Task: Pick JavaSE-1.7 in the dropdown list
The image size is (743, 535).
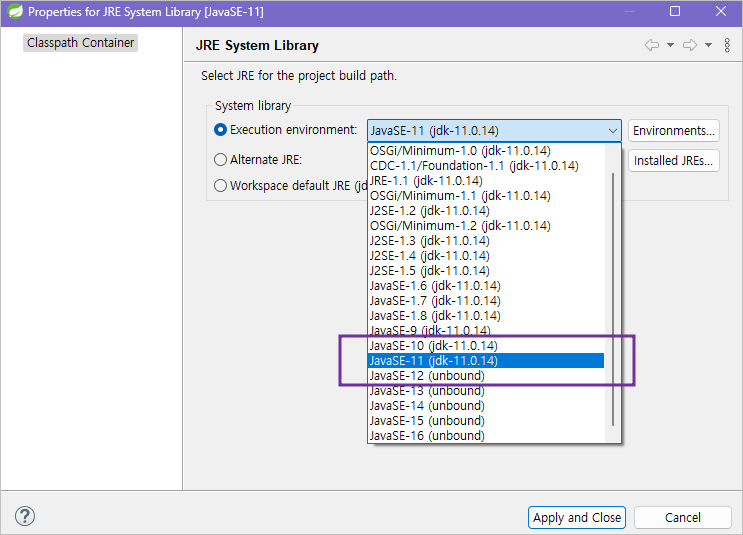Action: (486, 301)
